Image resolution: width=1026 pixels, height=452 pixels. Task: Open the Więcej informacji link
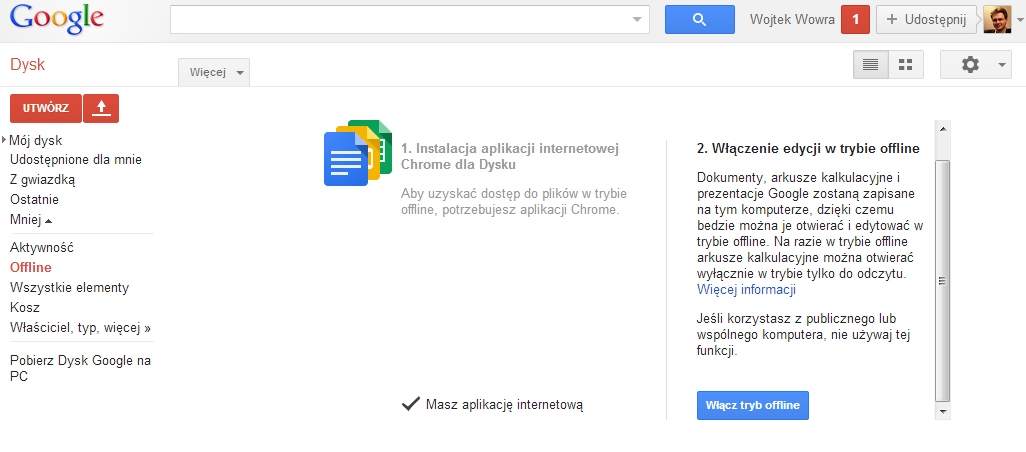(747, 290)
